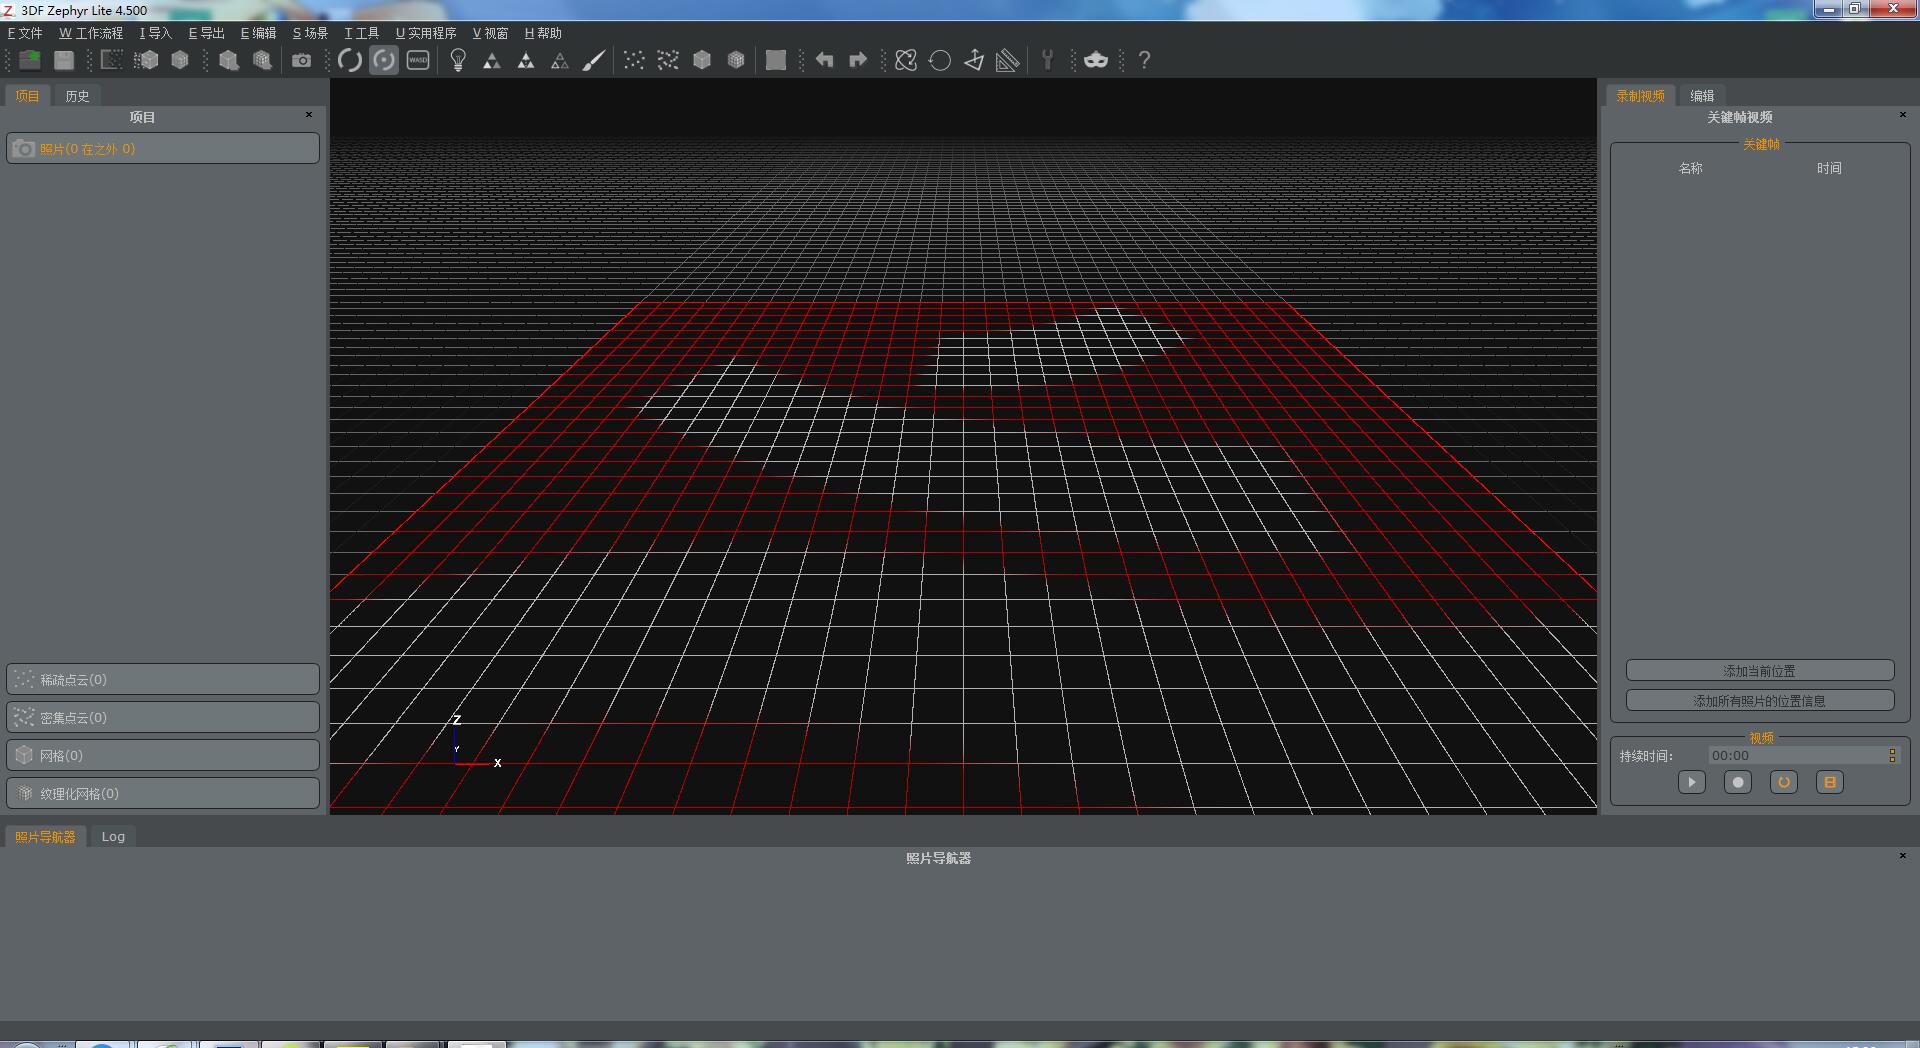This screenshot has width=1920, height=1048.
Task: Click the 添加所有照片的位置信息 button
Action: click(1759, 701)
